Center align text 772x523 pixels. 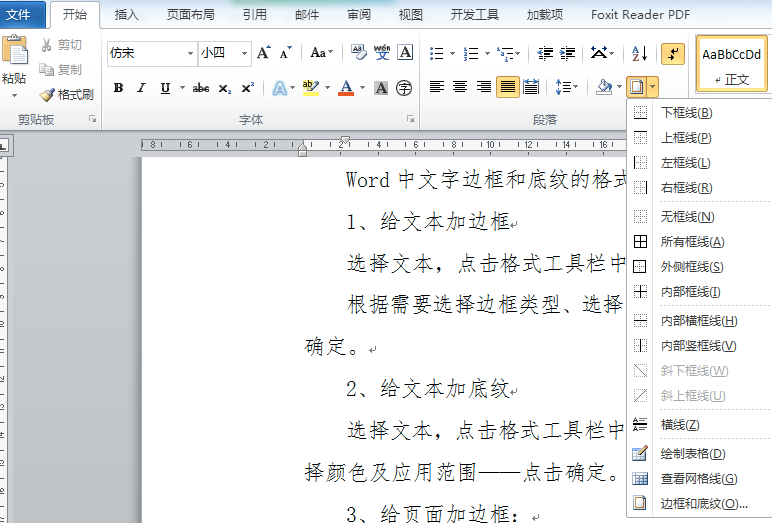(x=460, y=88)
